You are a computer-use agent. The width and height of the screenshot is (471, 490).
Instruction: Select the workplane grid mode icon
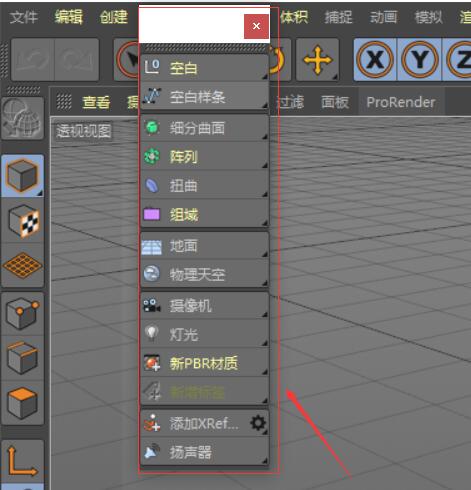pos(22,265)
